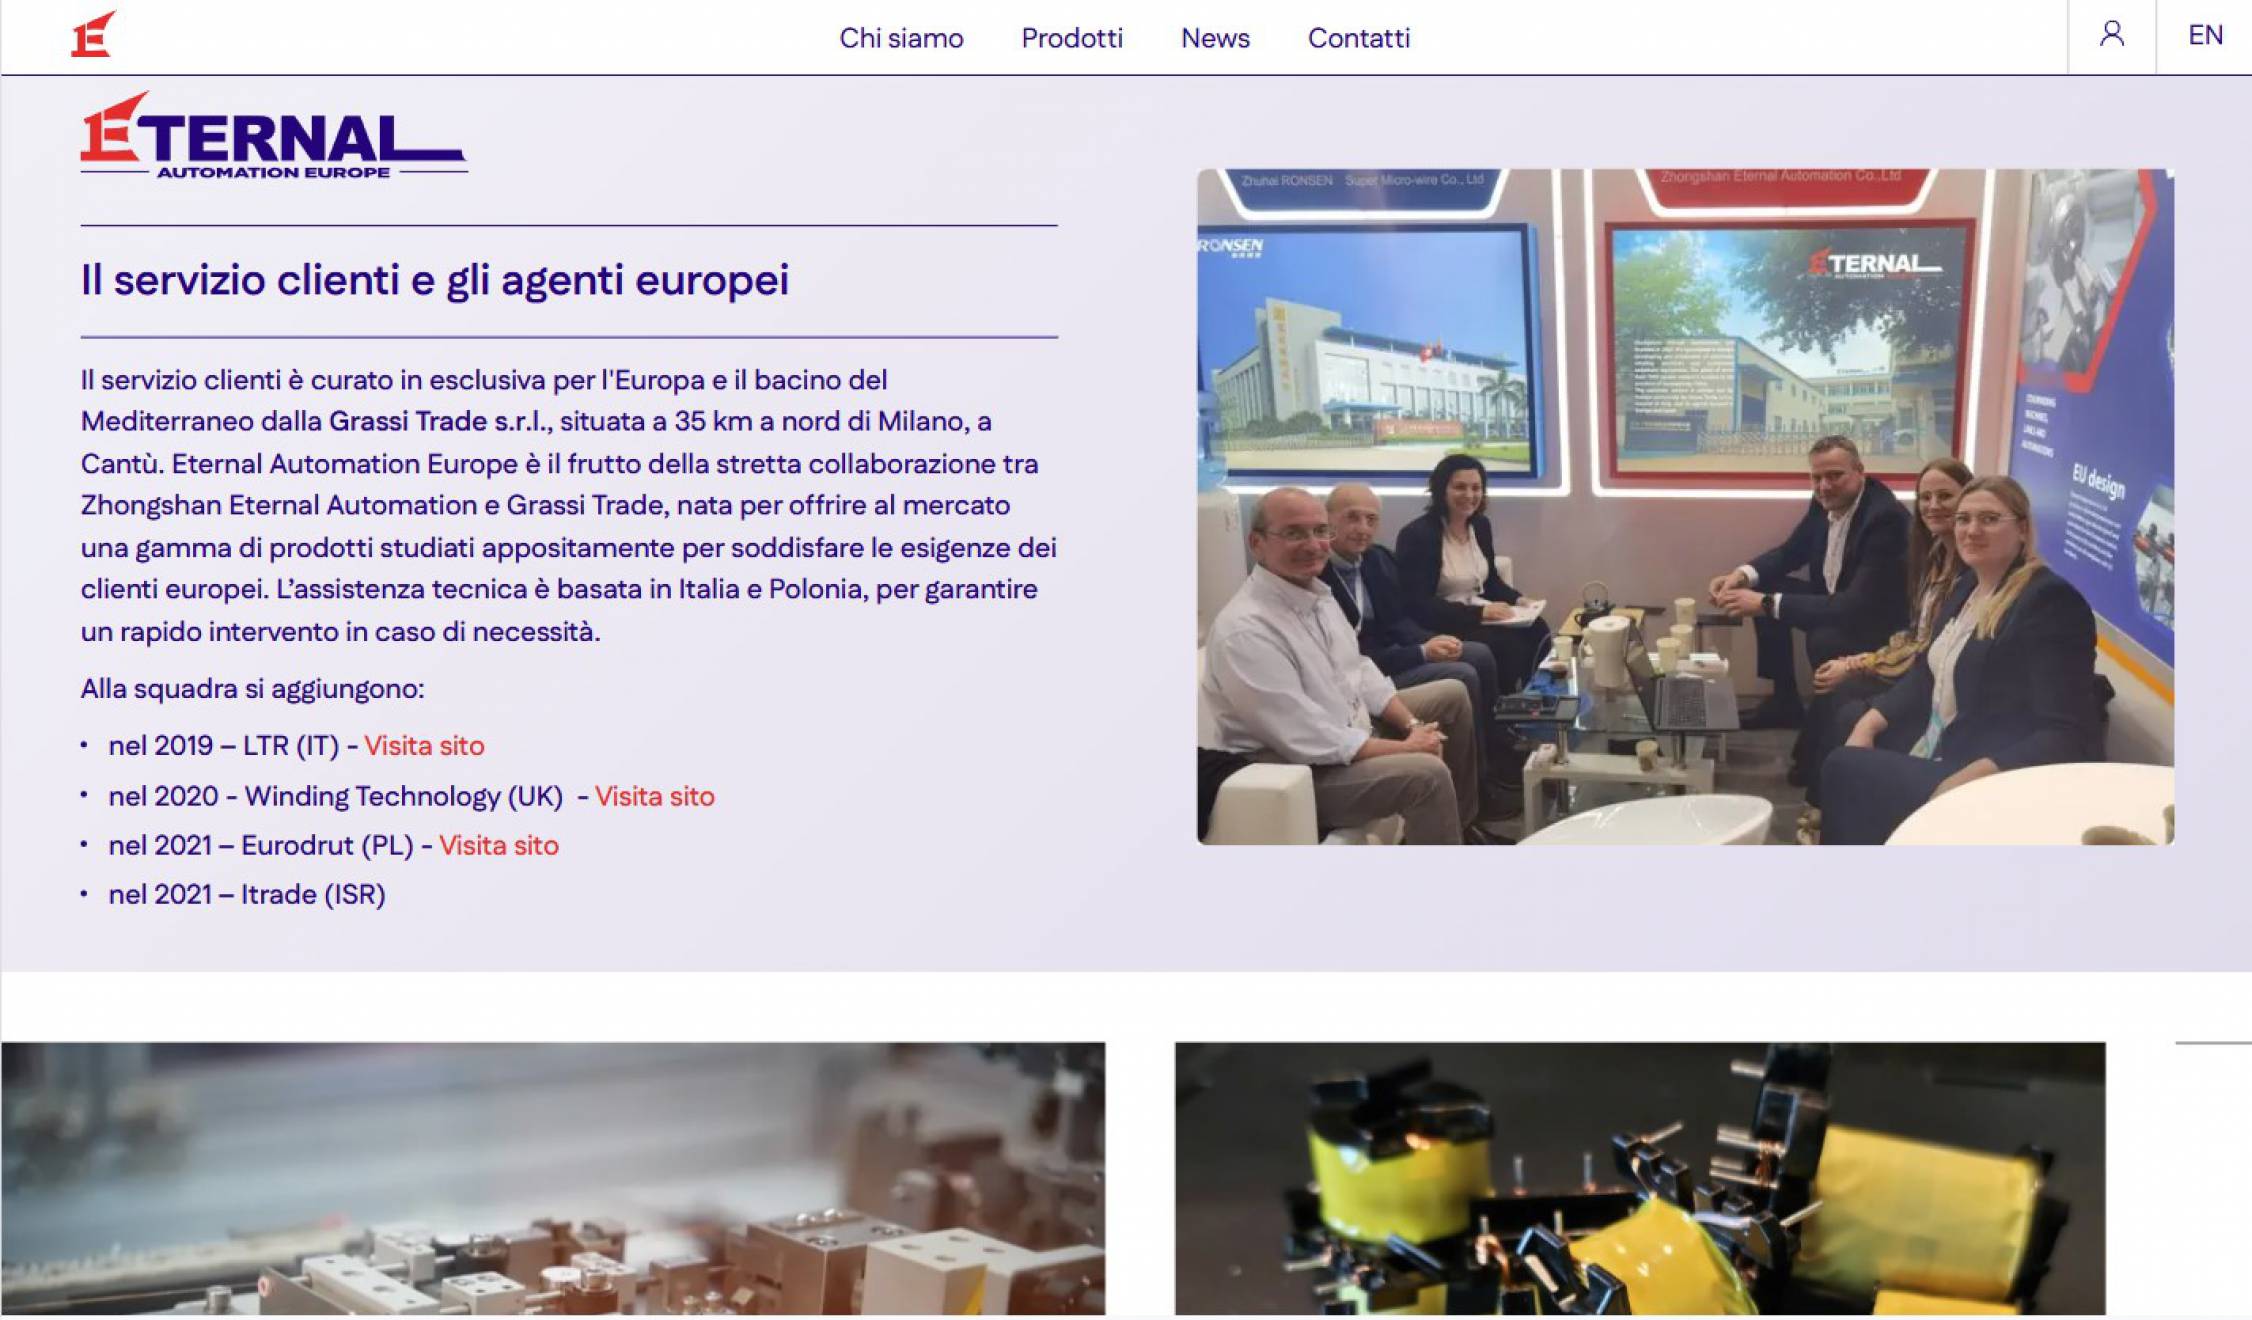2252x1320 pixels.
Task: Click the text 'nel 2021 – Eurodrut (PL)'
Action: tap(261, 846)
